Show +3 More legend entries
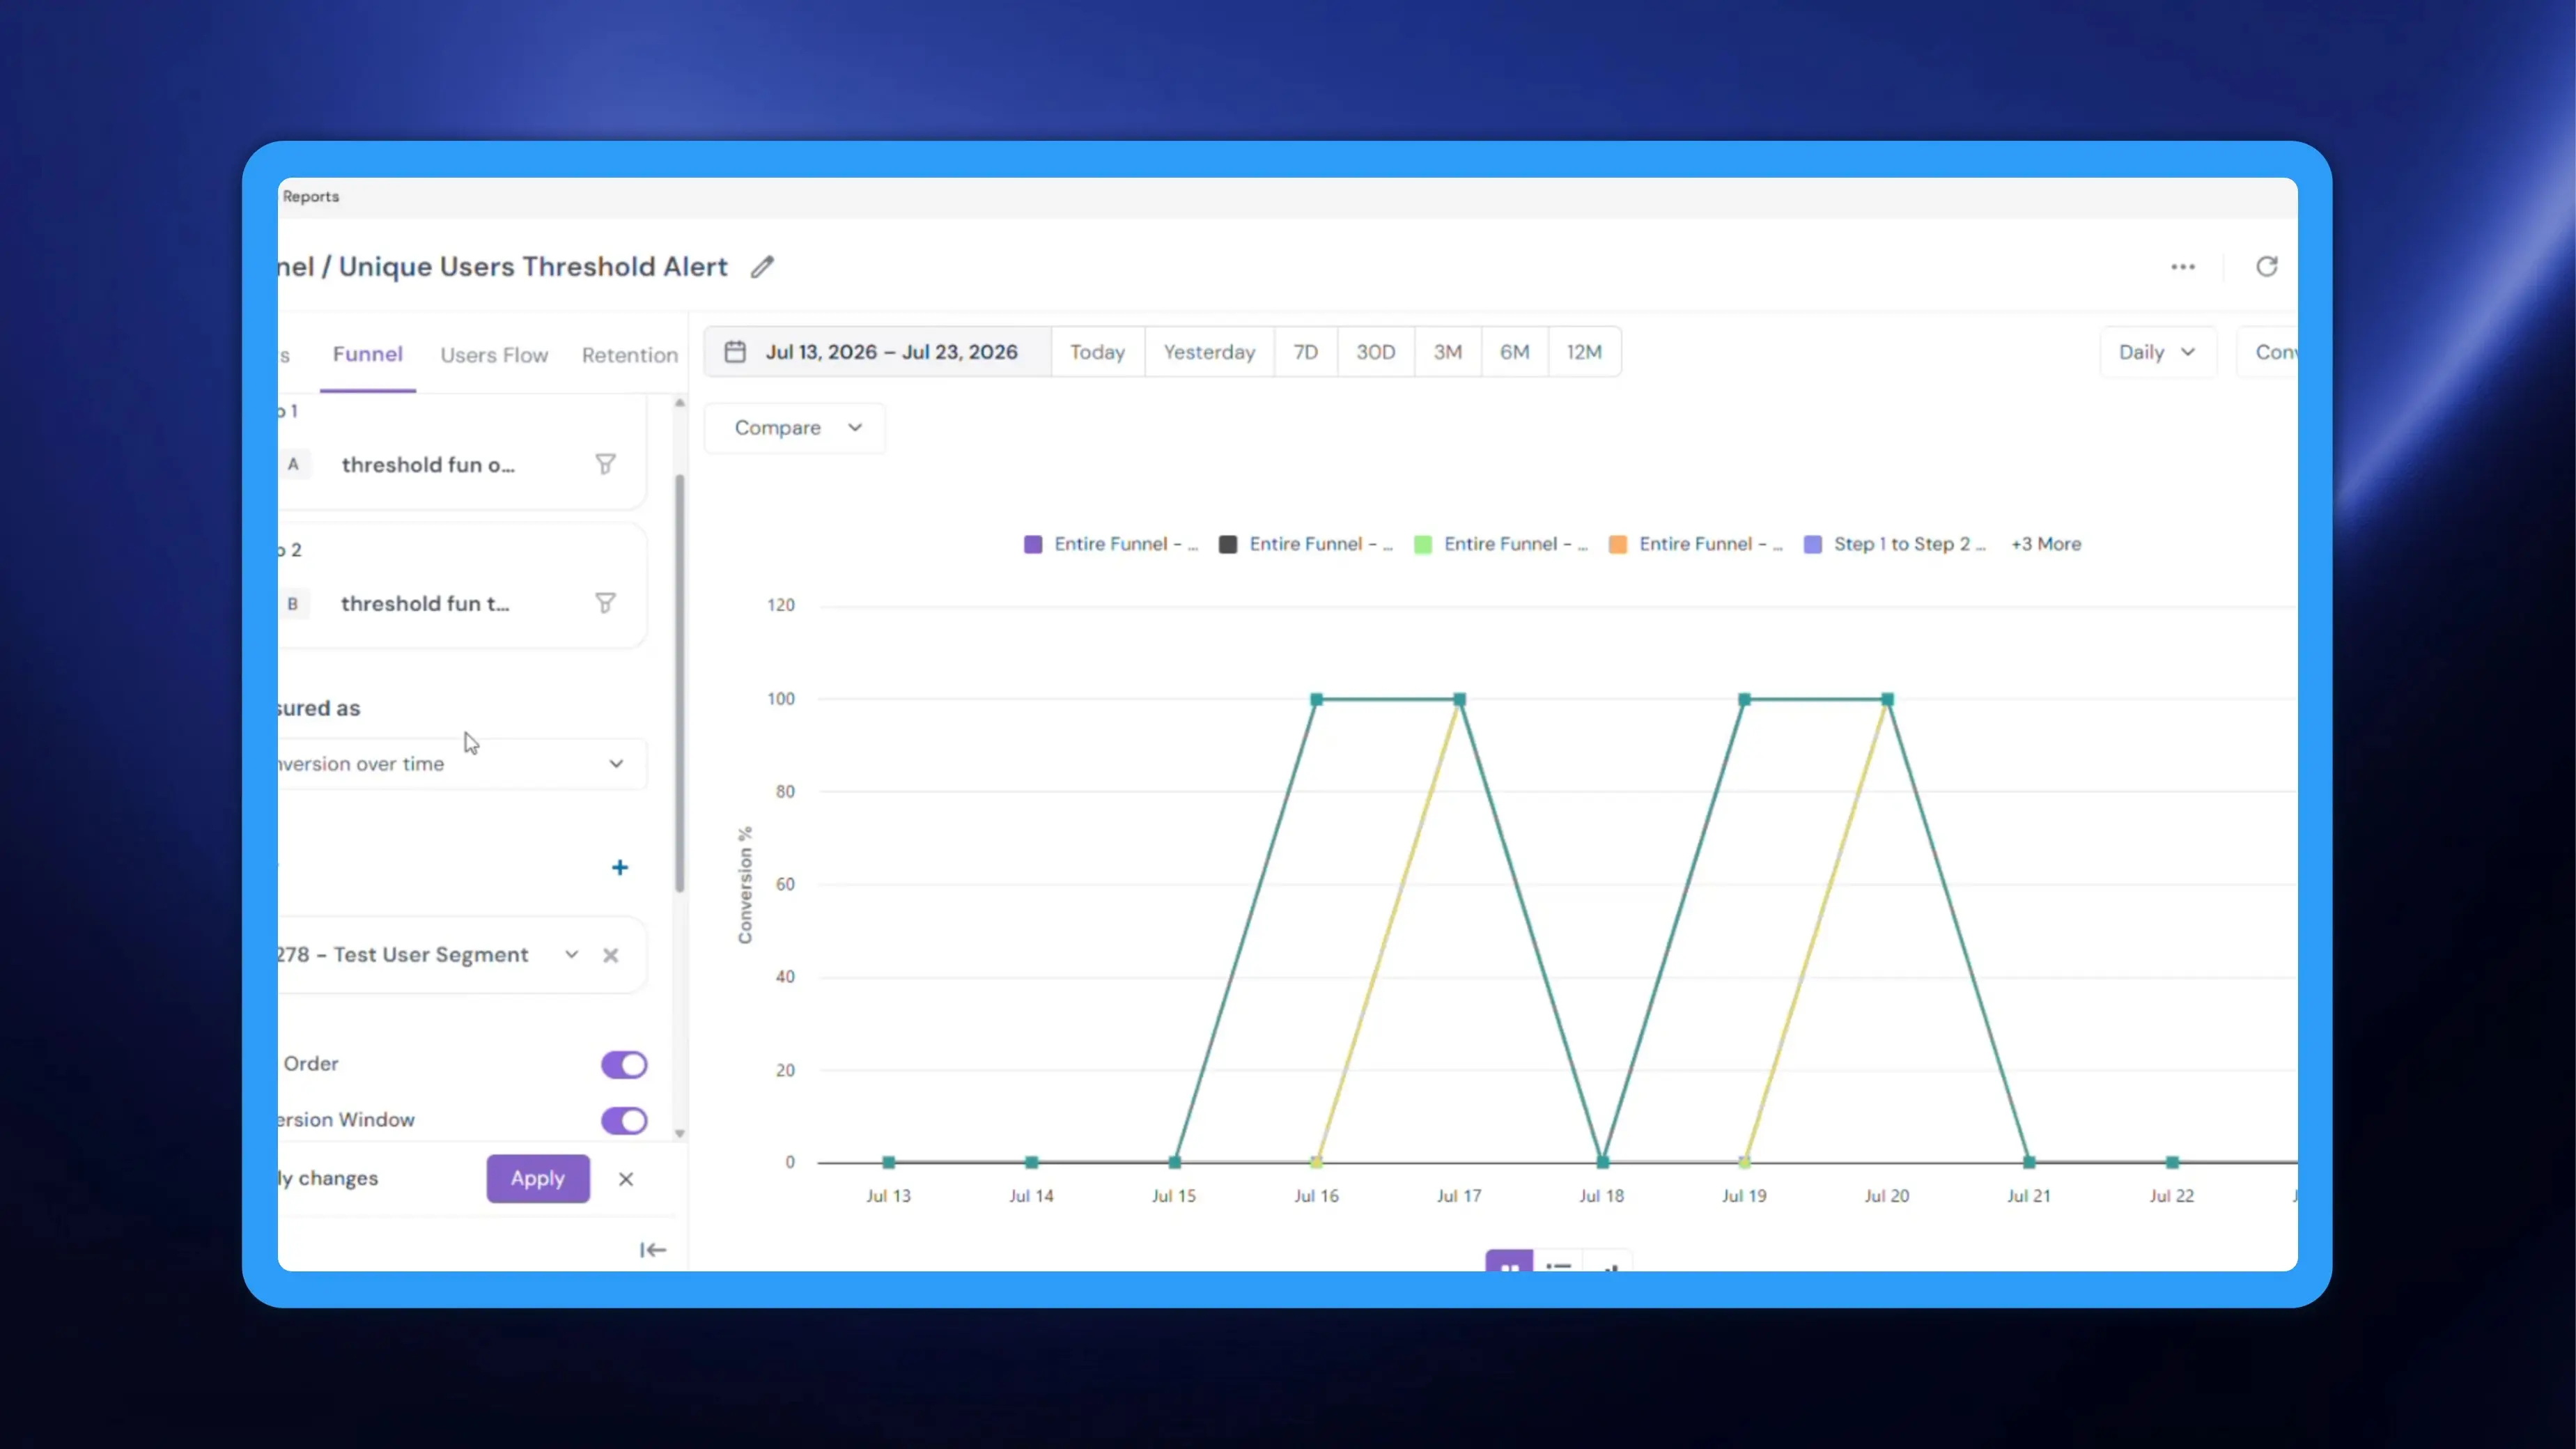 pos(2046,544)
